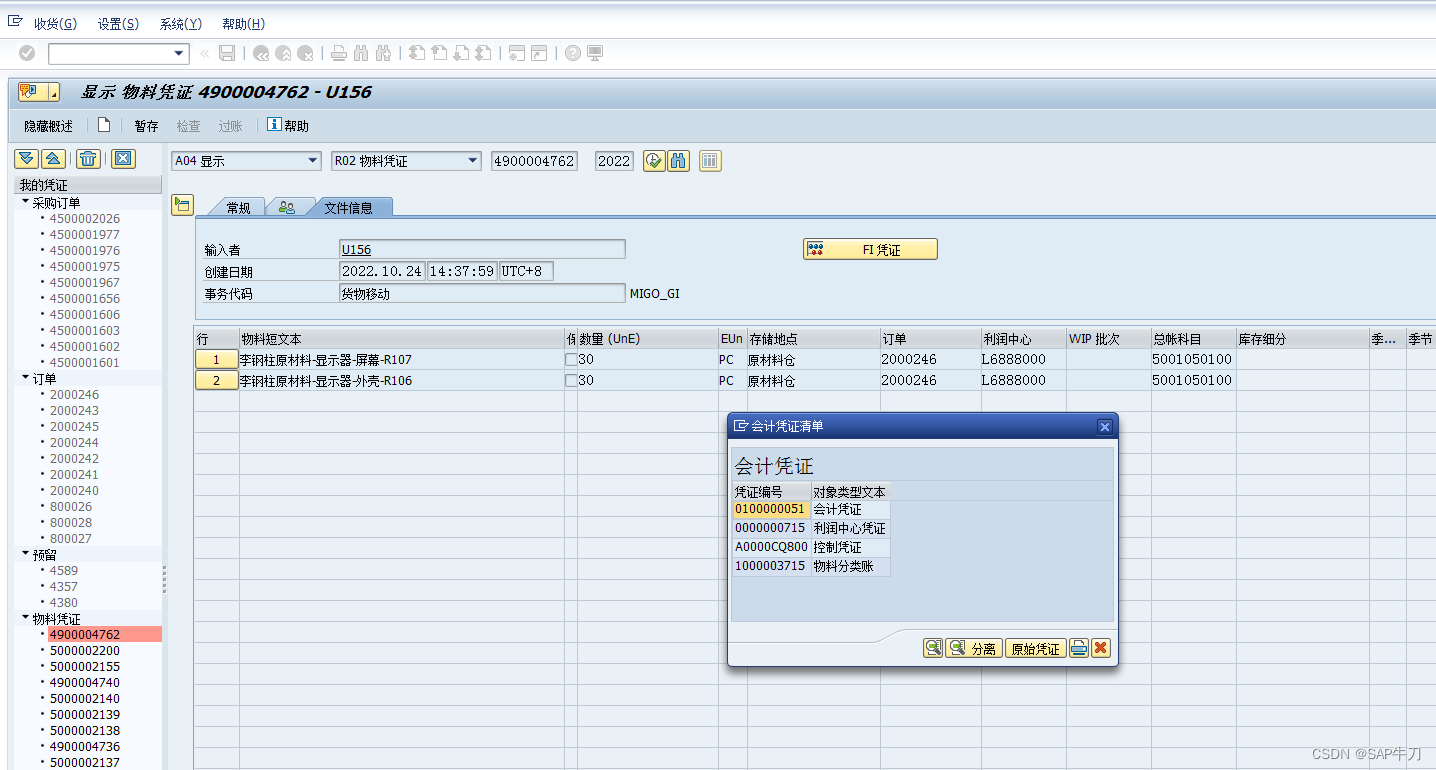Click the command input field
This screenshot has height=770, width=1436.
point(110,53)
